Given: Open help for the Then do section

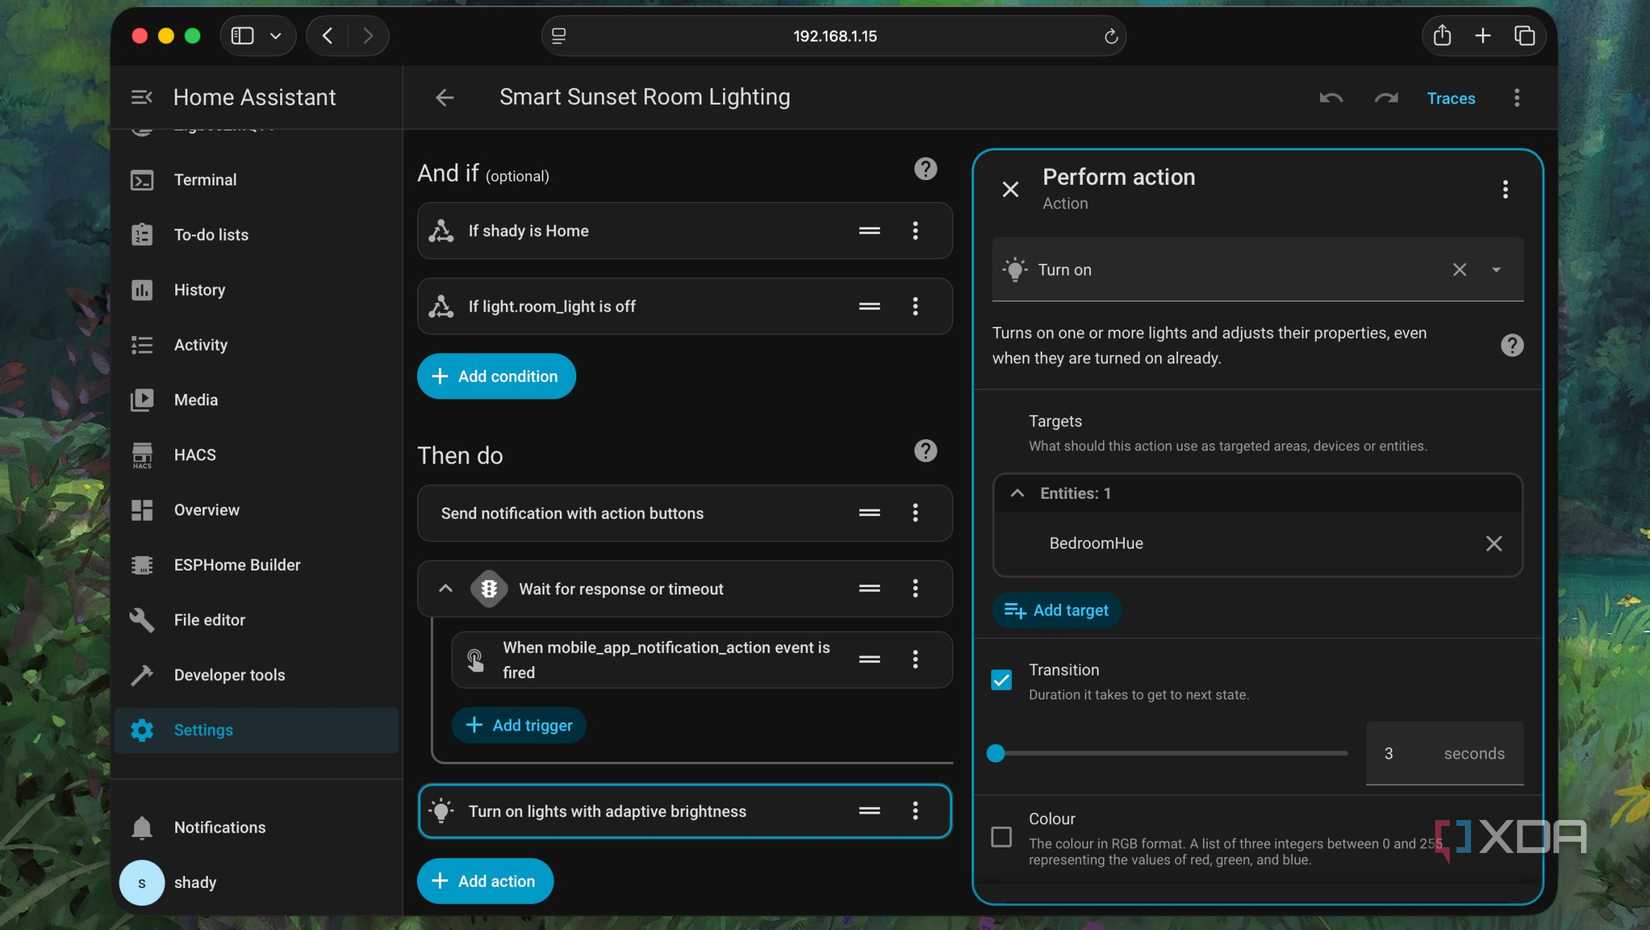Looking at the screenshot, I should (x=926, y=451).
